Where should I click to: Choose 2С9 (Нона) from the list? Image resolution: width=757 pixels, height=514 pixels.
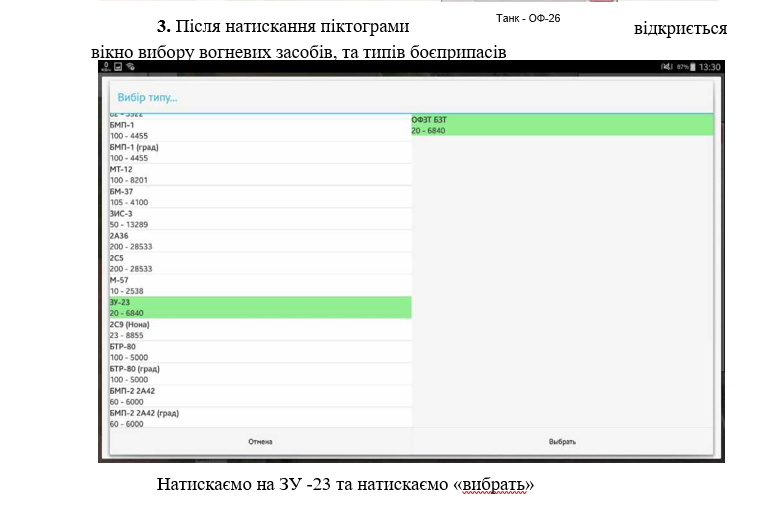[259, 329]
